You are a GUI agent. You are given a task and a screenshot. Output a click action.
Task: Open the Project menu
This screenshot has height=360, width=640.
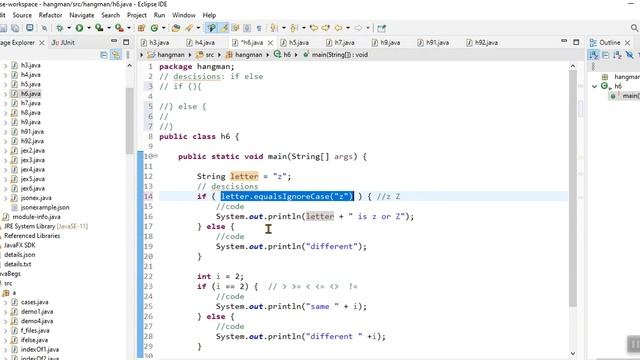[x=137, y=15]
